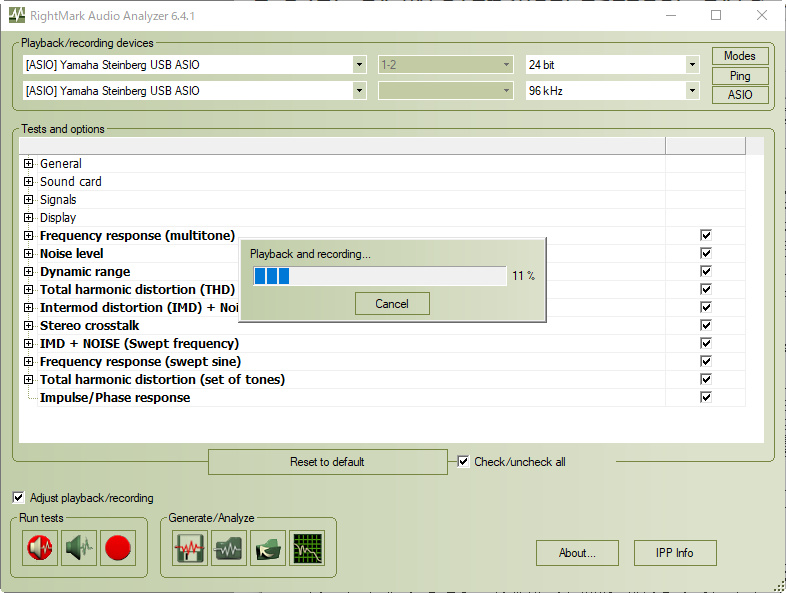Expand the Sound card tree node
786x593 pixels.
tap(29, 181)
